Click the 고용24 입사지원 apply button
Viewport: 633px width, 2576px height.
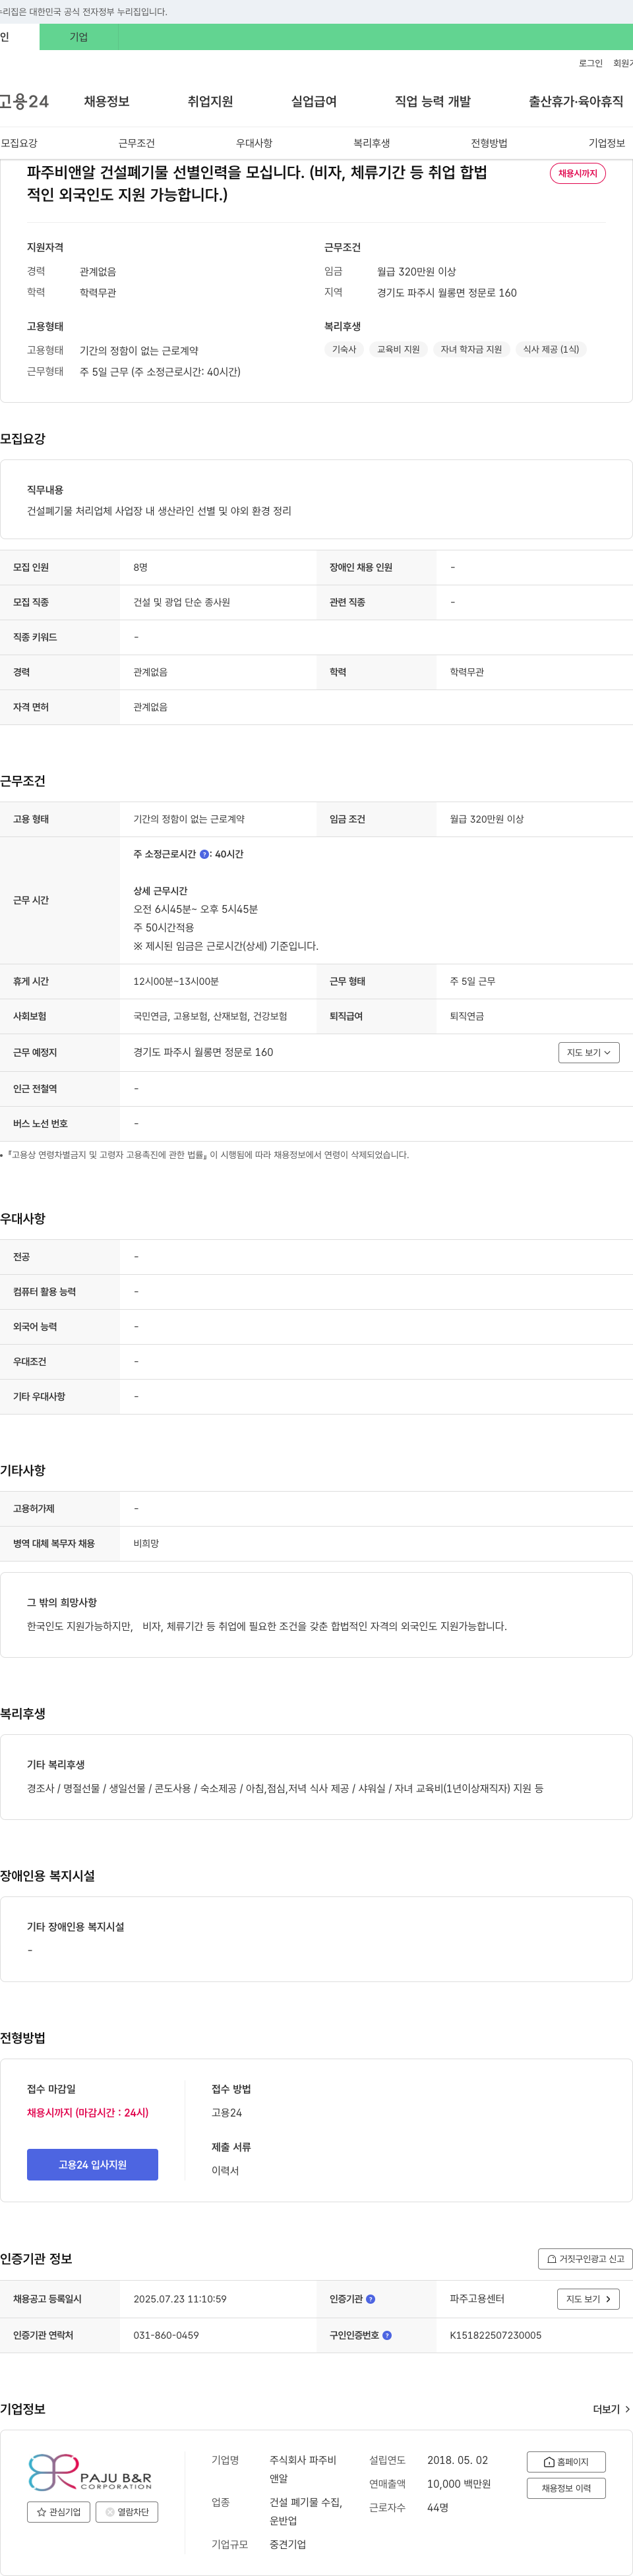tap(92, 2164)
